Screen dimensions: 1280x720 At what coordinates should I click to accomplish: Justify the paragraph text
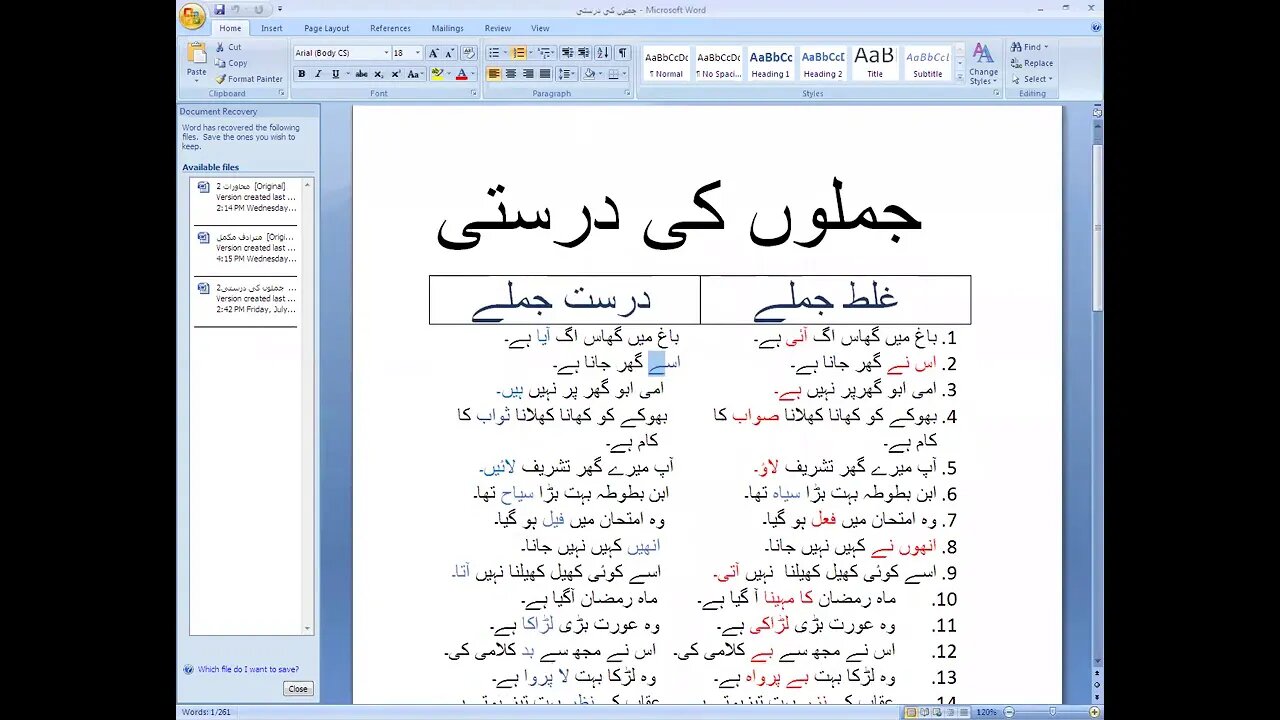pyautogui.click(x=545, y=74)
